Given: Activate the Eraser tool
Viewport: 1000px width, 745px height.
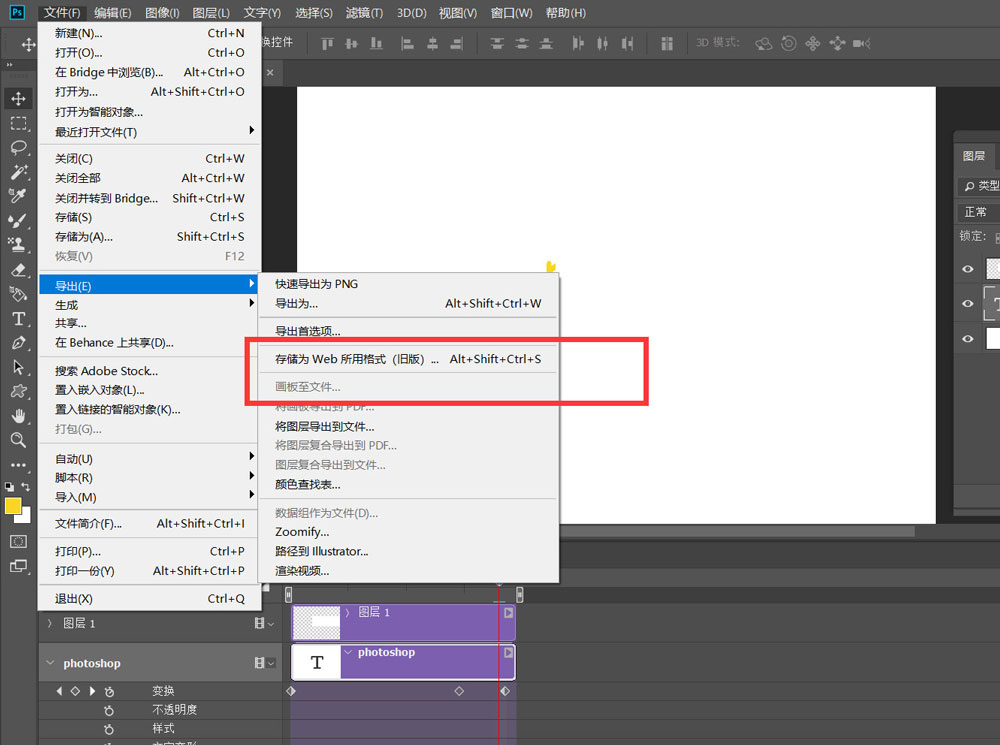Looking at the screenshot, I should [18, 269].
